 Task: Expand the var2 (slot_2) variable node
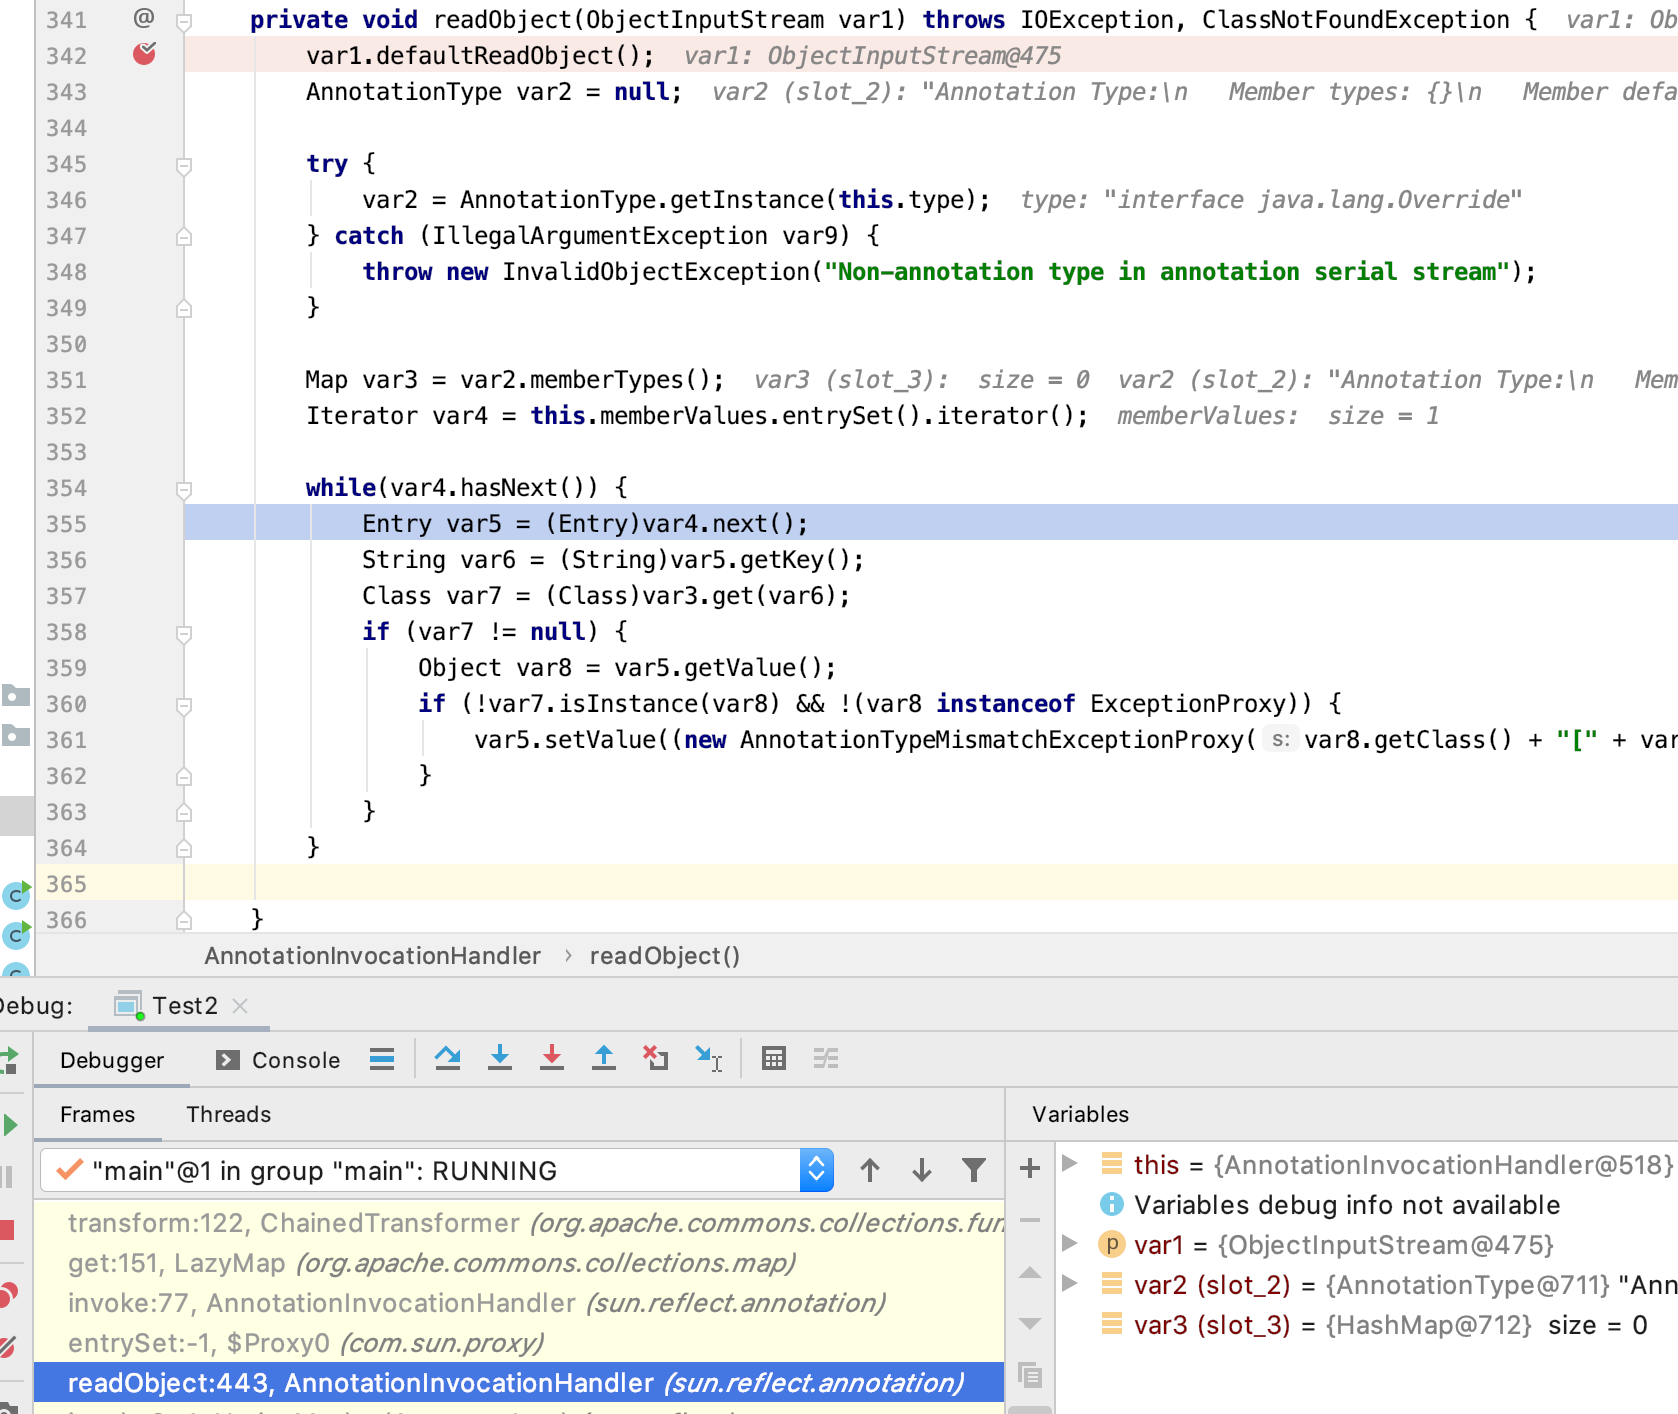(1070, 1283)
